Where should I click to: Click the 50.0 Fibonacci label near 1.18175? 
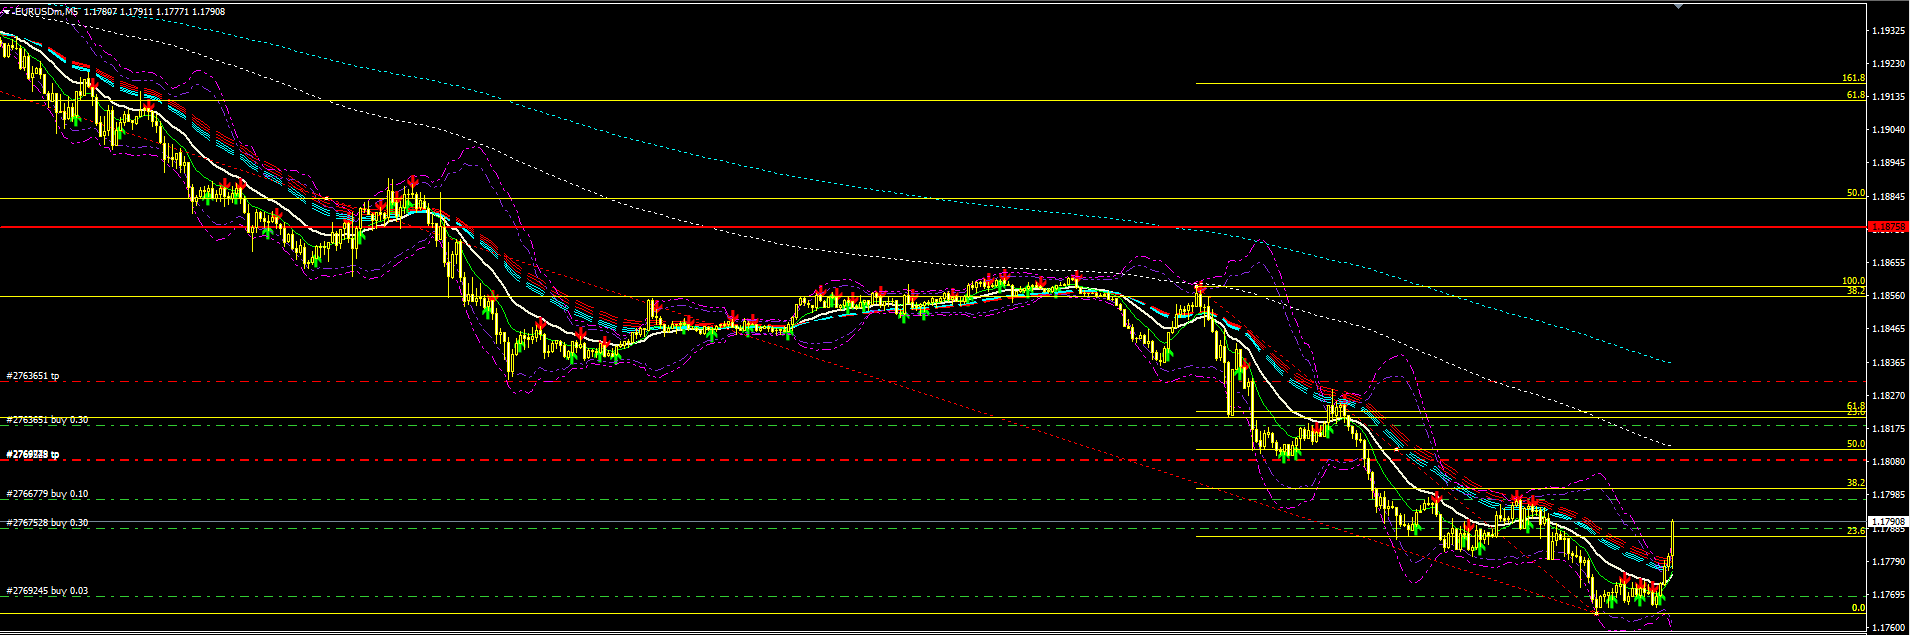coord(1855,444)
